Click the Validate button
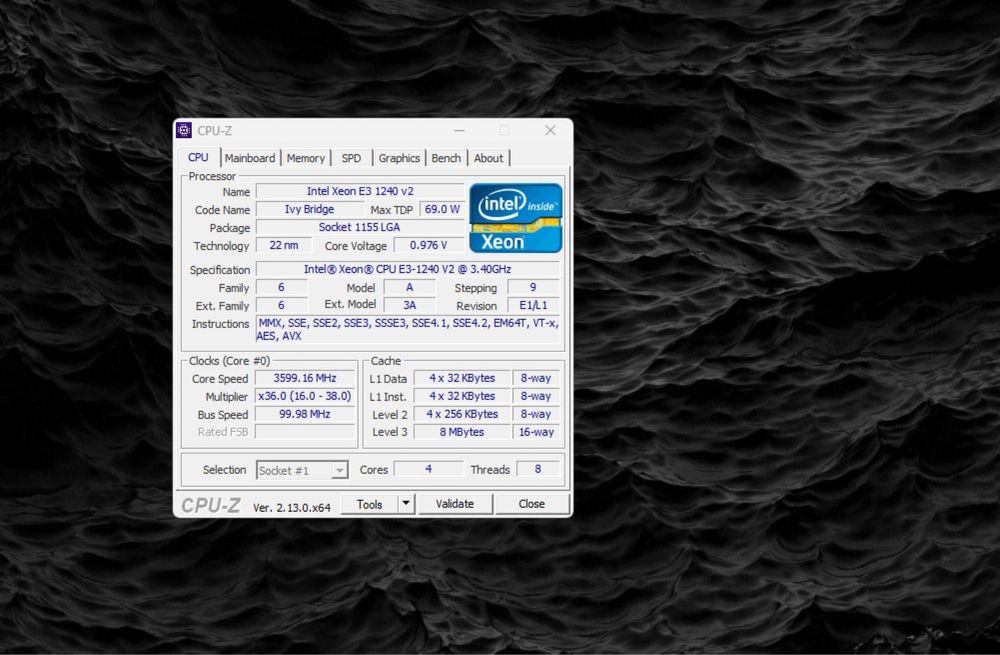This screenshot has width=1000, height=655. [455, 504]
